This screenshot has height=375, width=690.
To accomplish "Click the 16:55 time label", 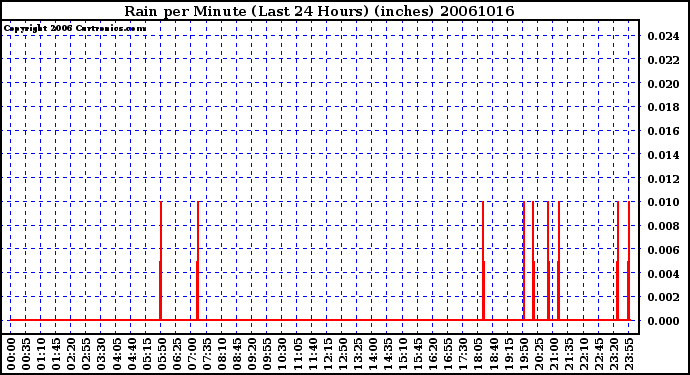I will [x=447, y=354].
